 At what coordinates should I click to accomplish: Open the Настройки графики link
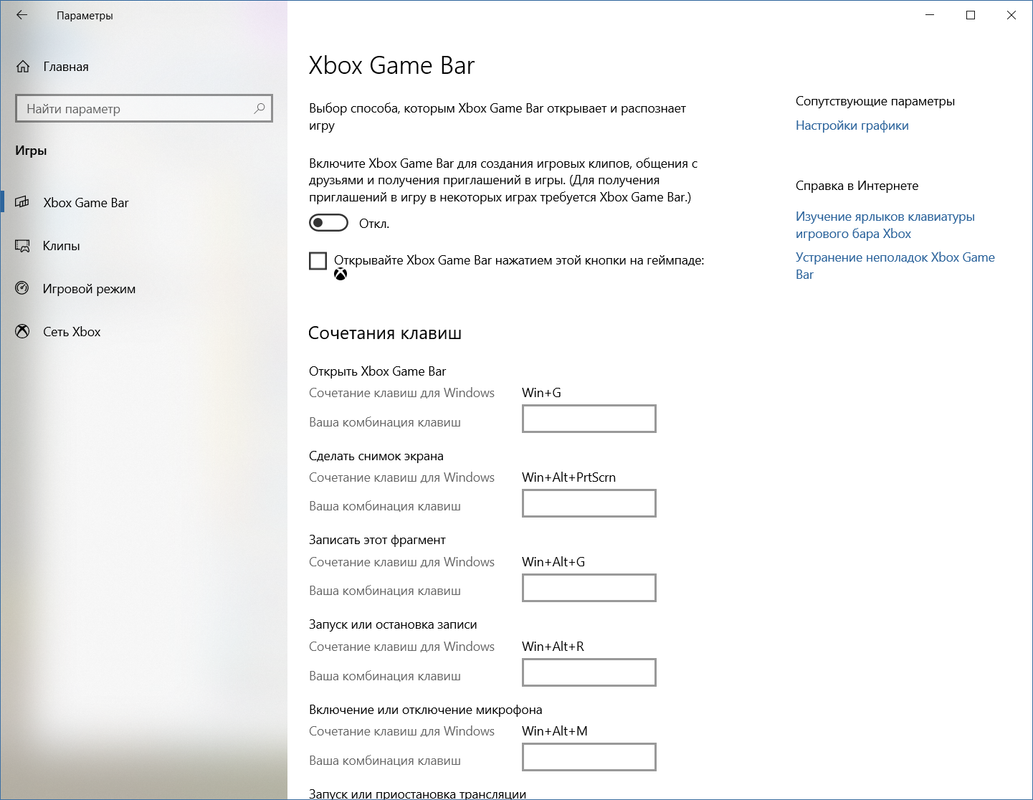(852, 125)
